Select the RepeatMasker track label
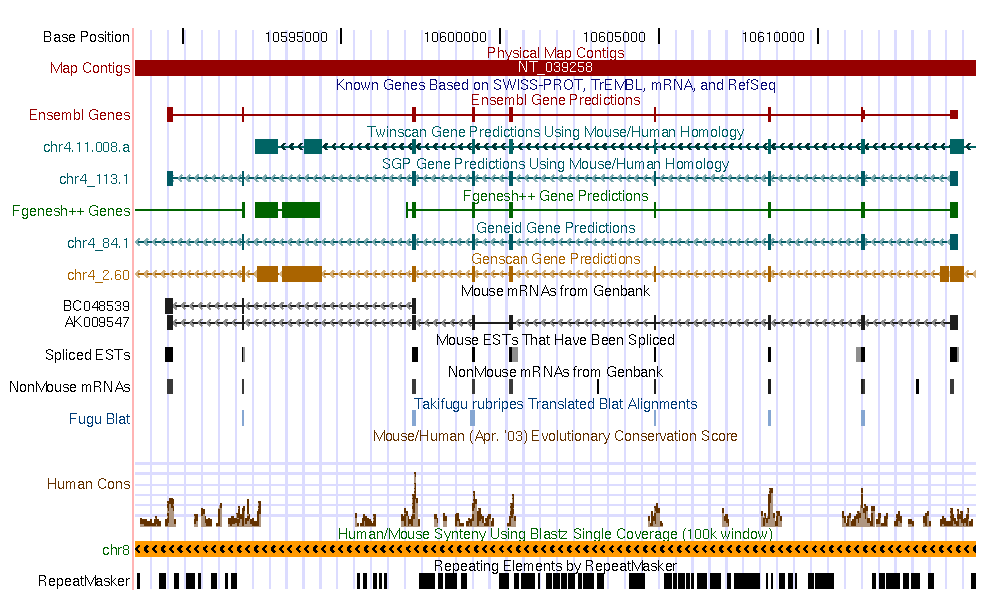Viewport: 988px width, 592px height. (x=84, y=581)
